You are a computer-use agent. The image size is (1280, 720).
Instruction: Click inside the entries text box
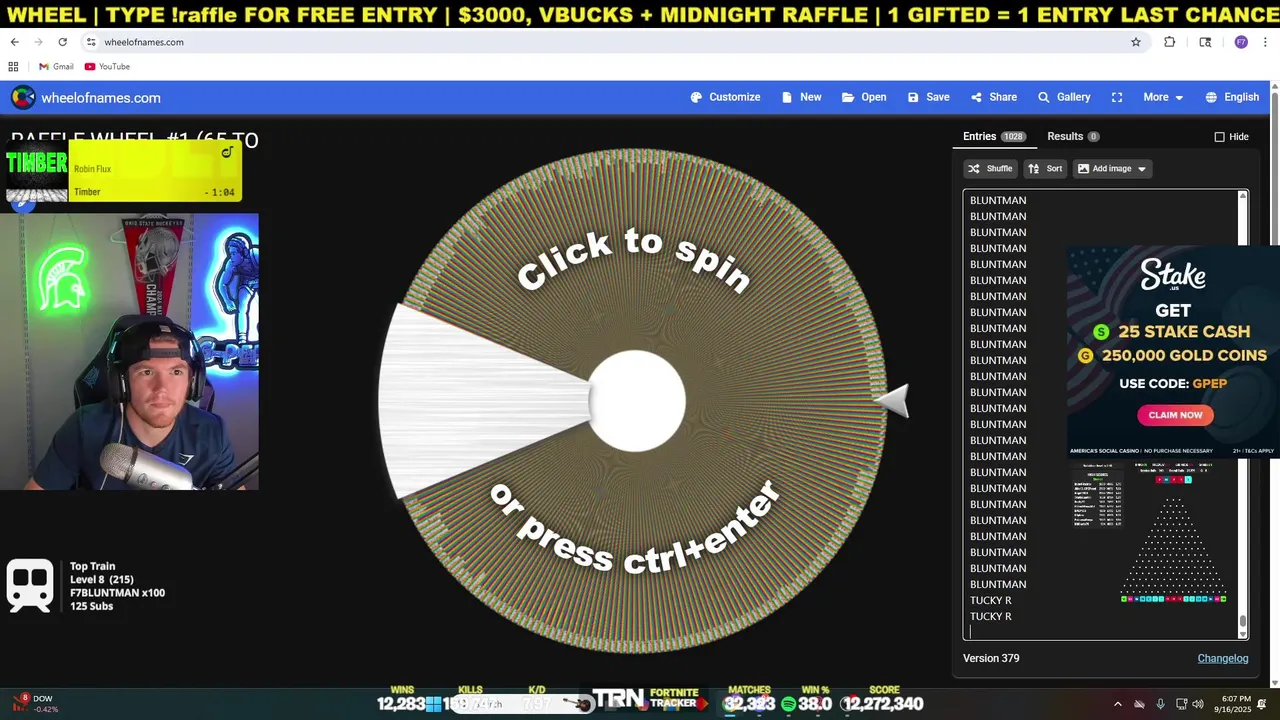[1105, 414]
